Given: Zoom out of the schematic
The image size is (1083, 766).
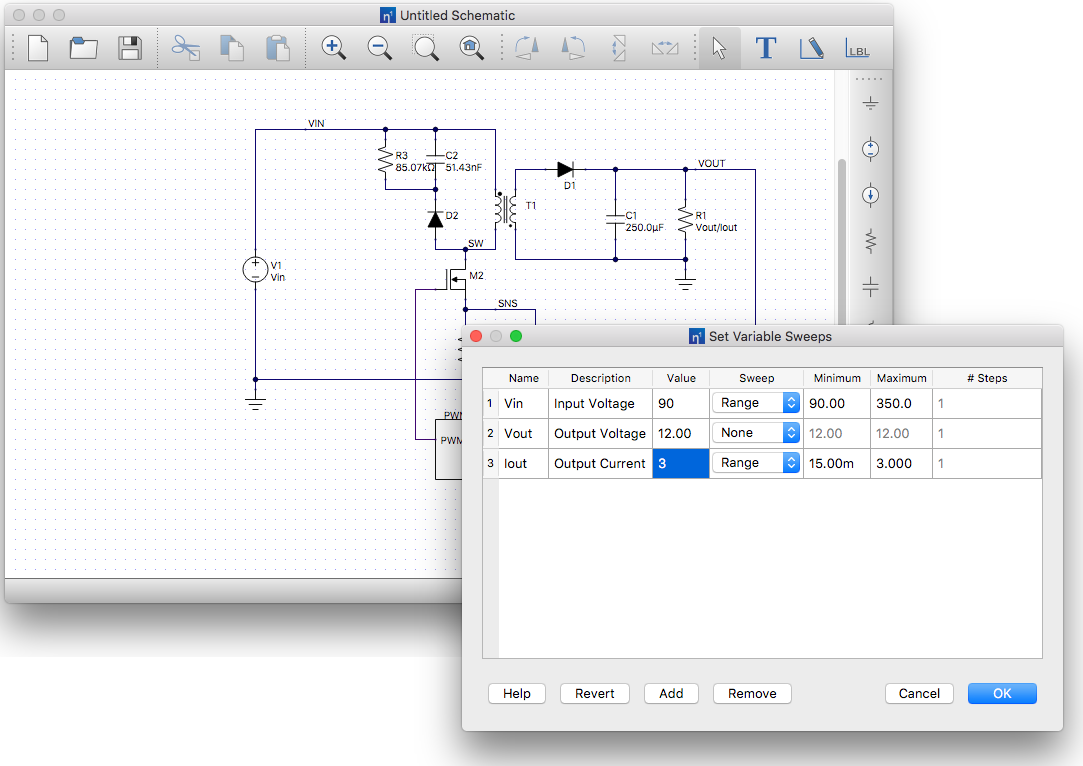Looking at the screenshot, I should click(x=379, y=48).
